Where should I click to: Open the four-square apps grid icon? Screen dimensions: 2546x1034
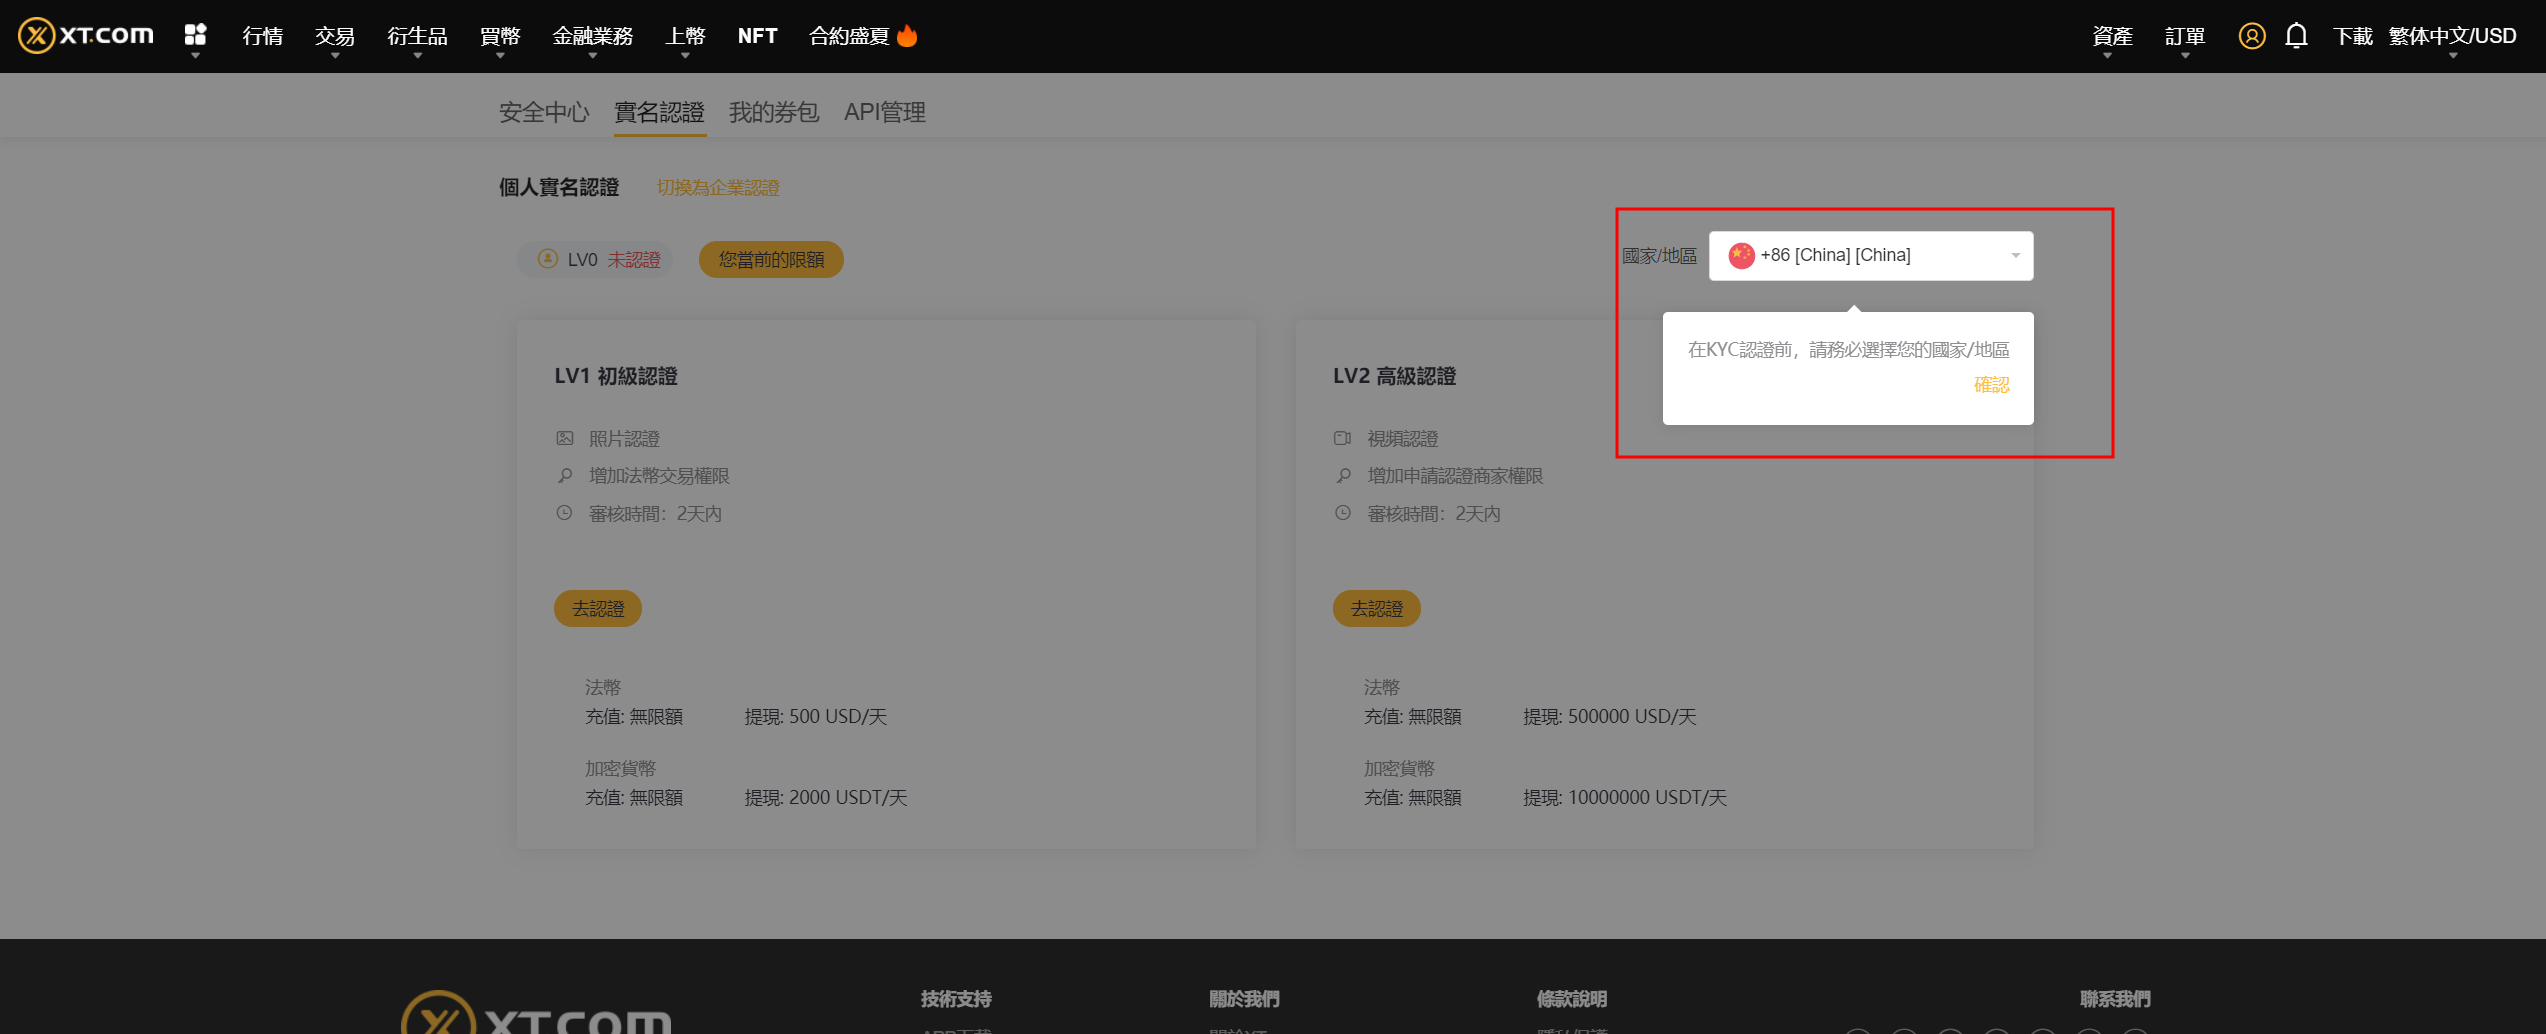[x=195, y=35]
